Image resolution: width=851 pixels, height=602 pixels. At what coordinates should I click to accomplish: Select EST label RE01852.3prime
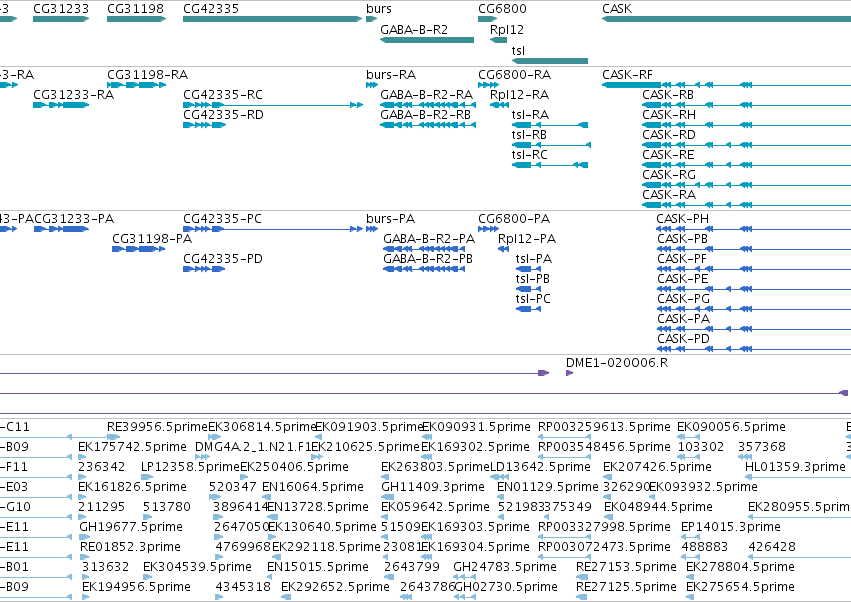pyautogui.click(x=130, y=547)
